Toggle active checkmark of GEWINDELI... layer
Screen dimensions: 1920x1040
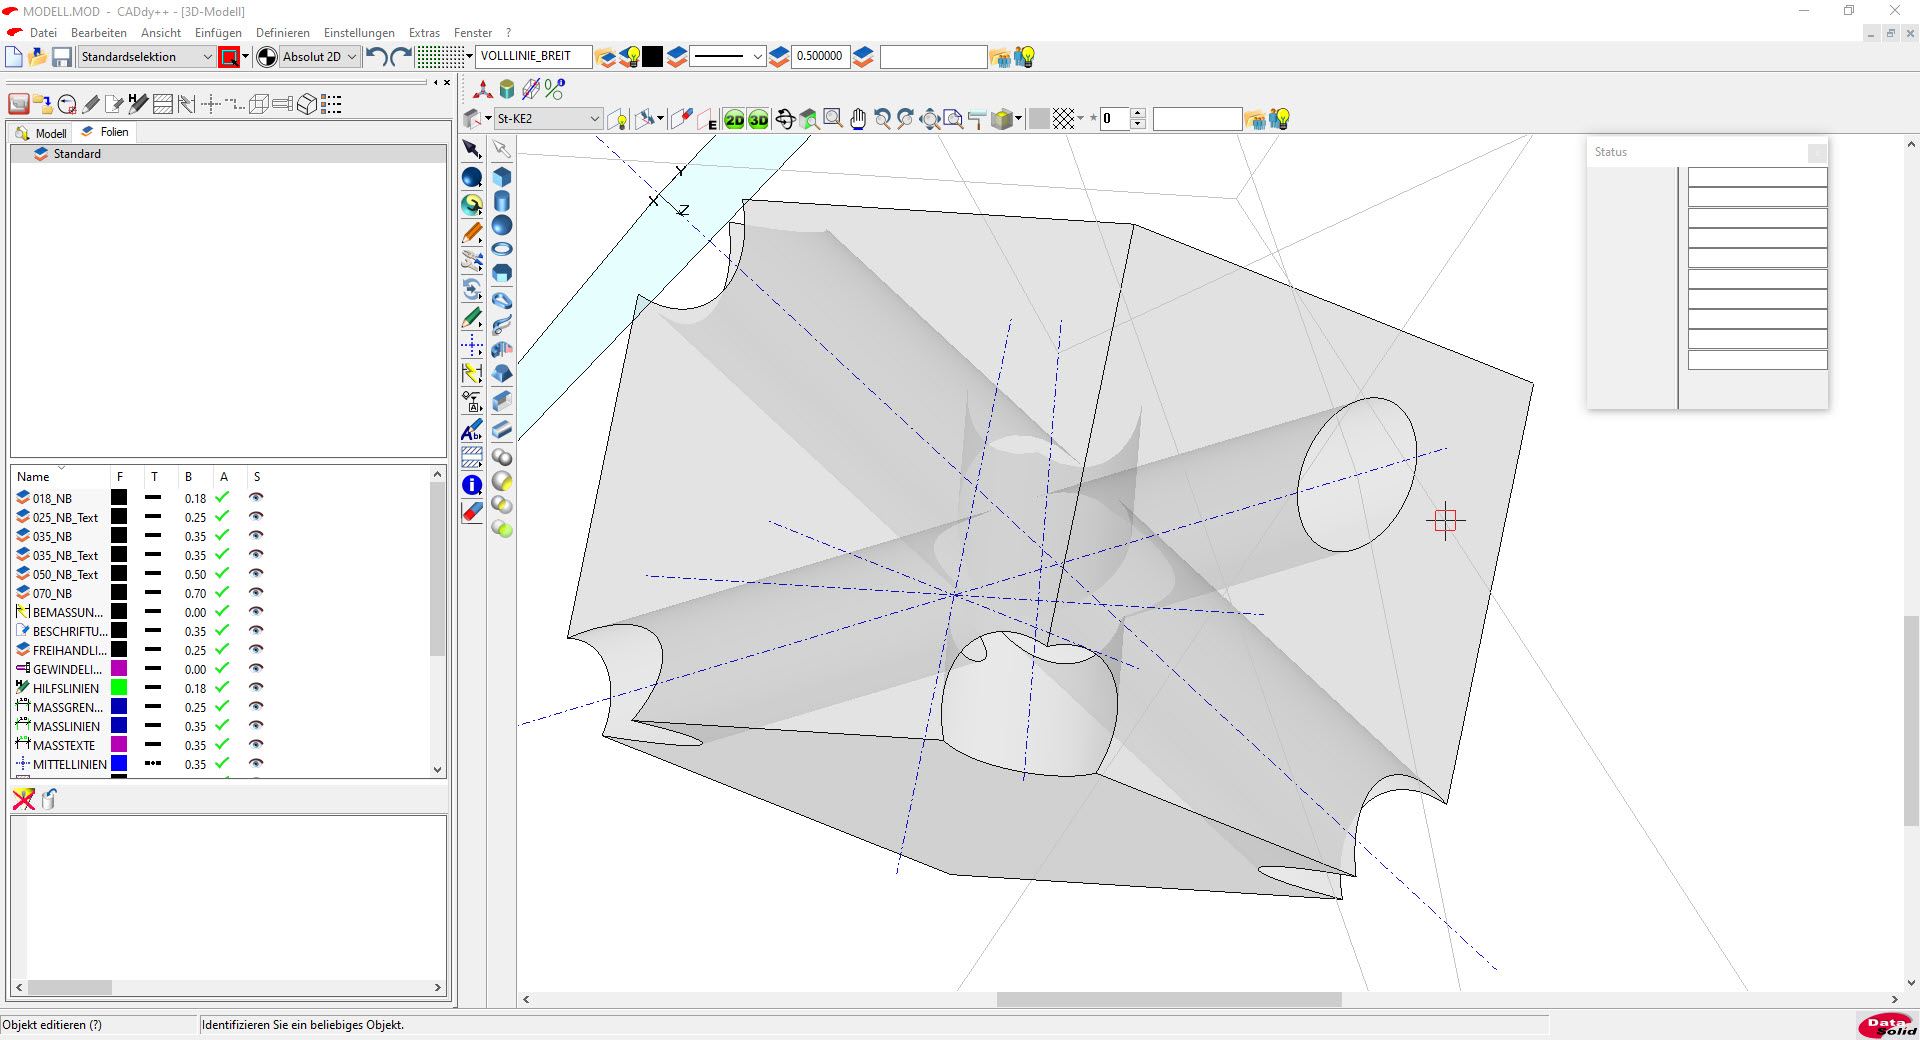[x=222, y=669]
